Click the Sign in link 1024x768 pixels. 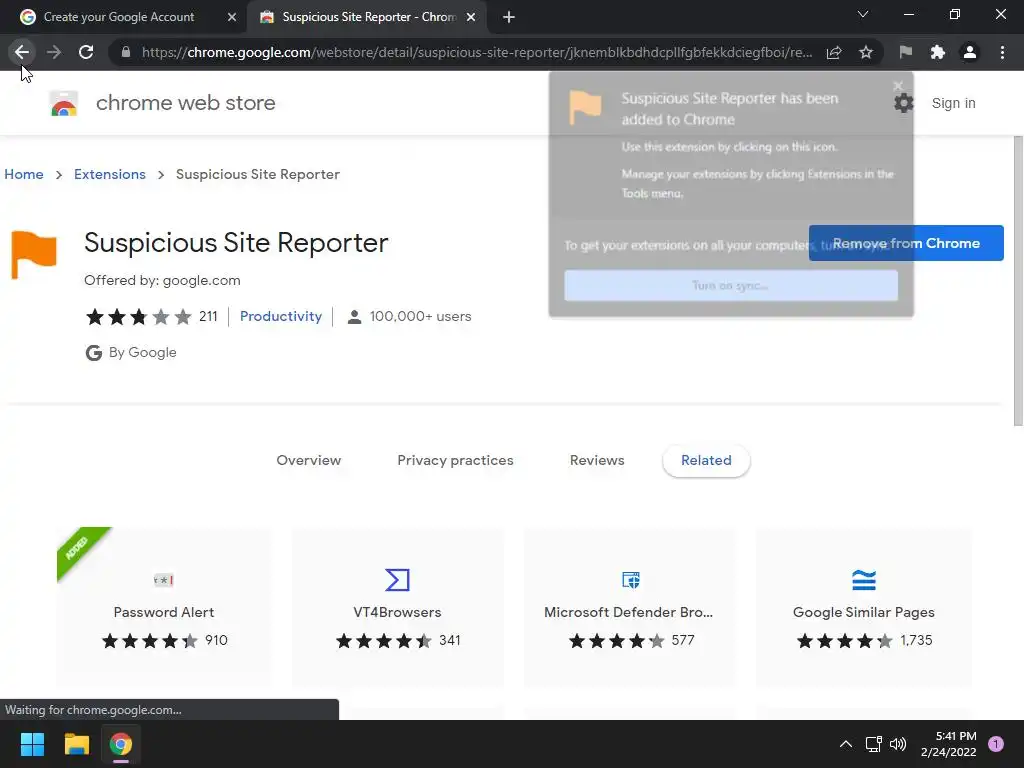(x=953, y=103)
